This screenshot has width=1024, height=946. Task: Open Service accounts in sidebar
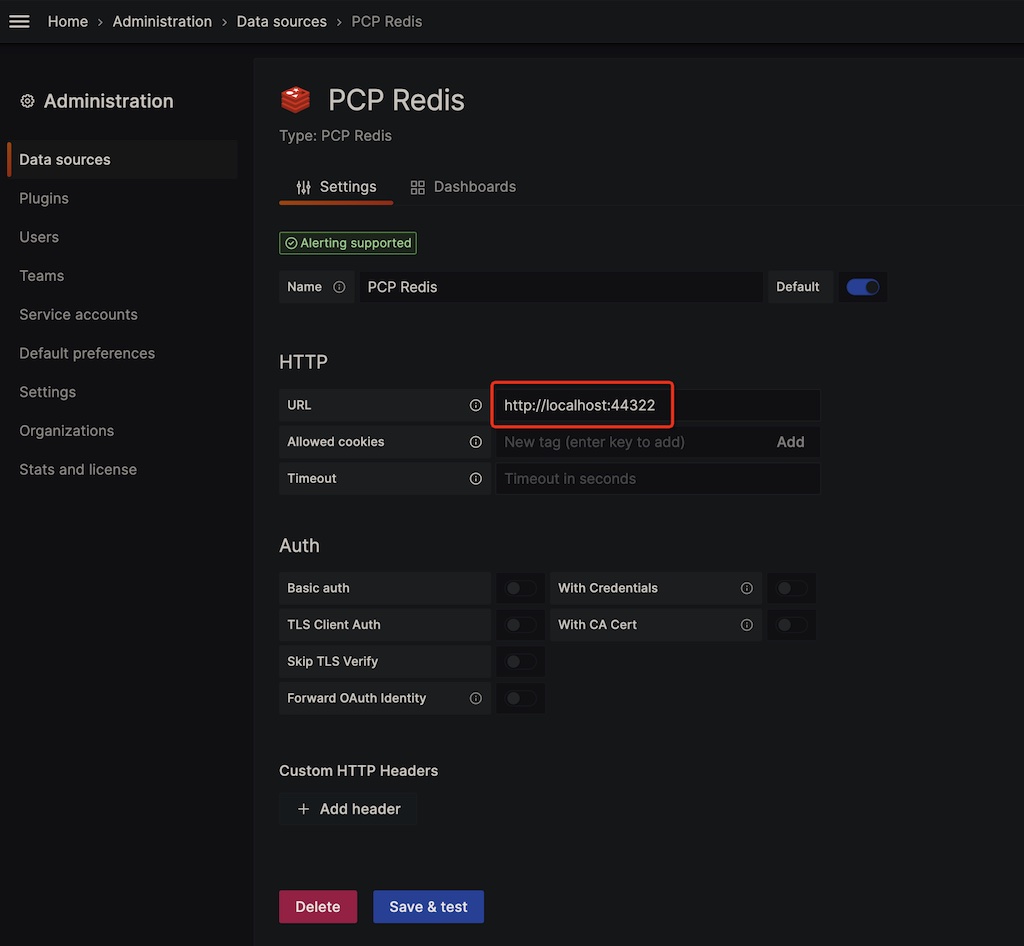[78, 315]
